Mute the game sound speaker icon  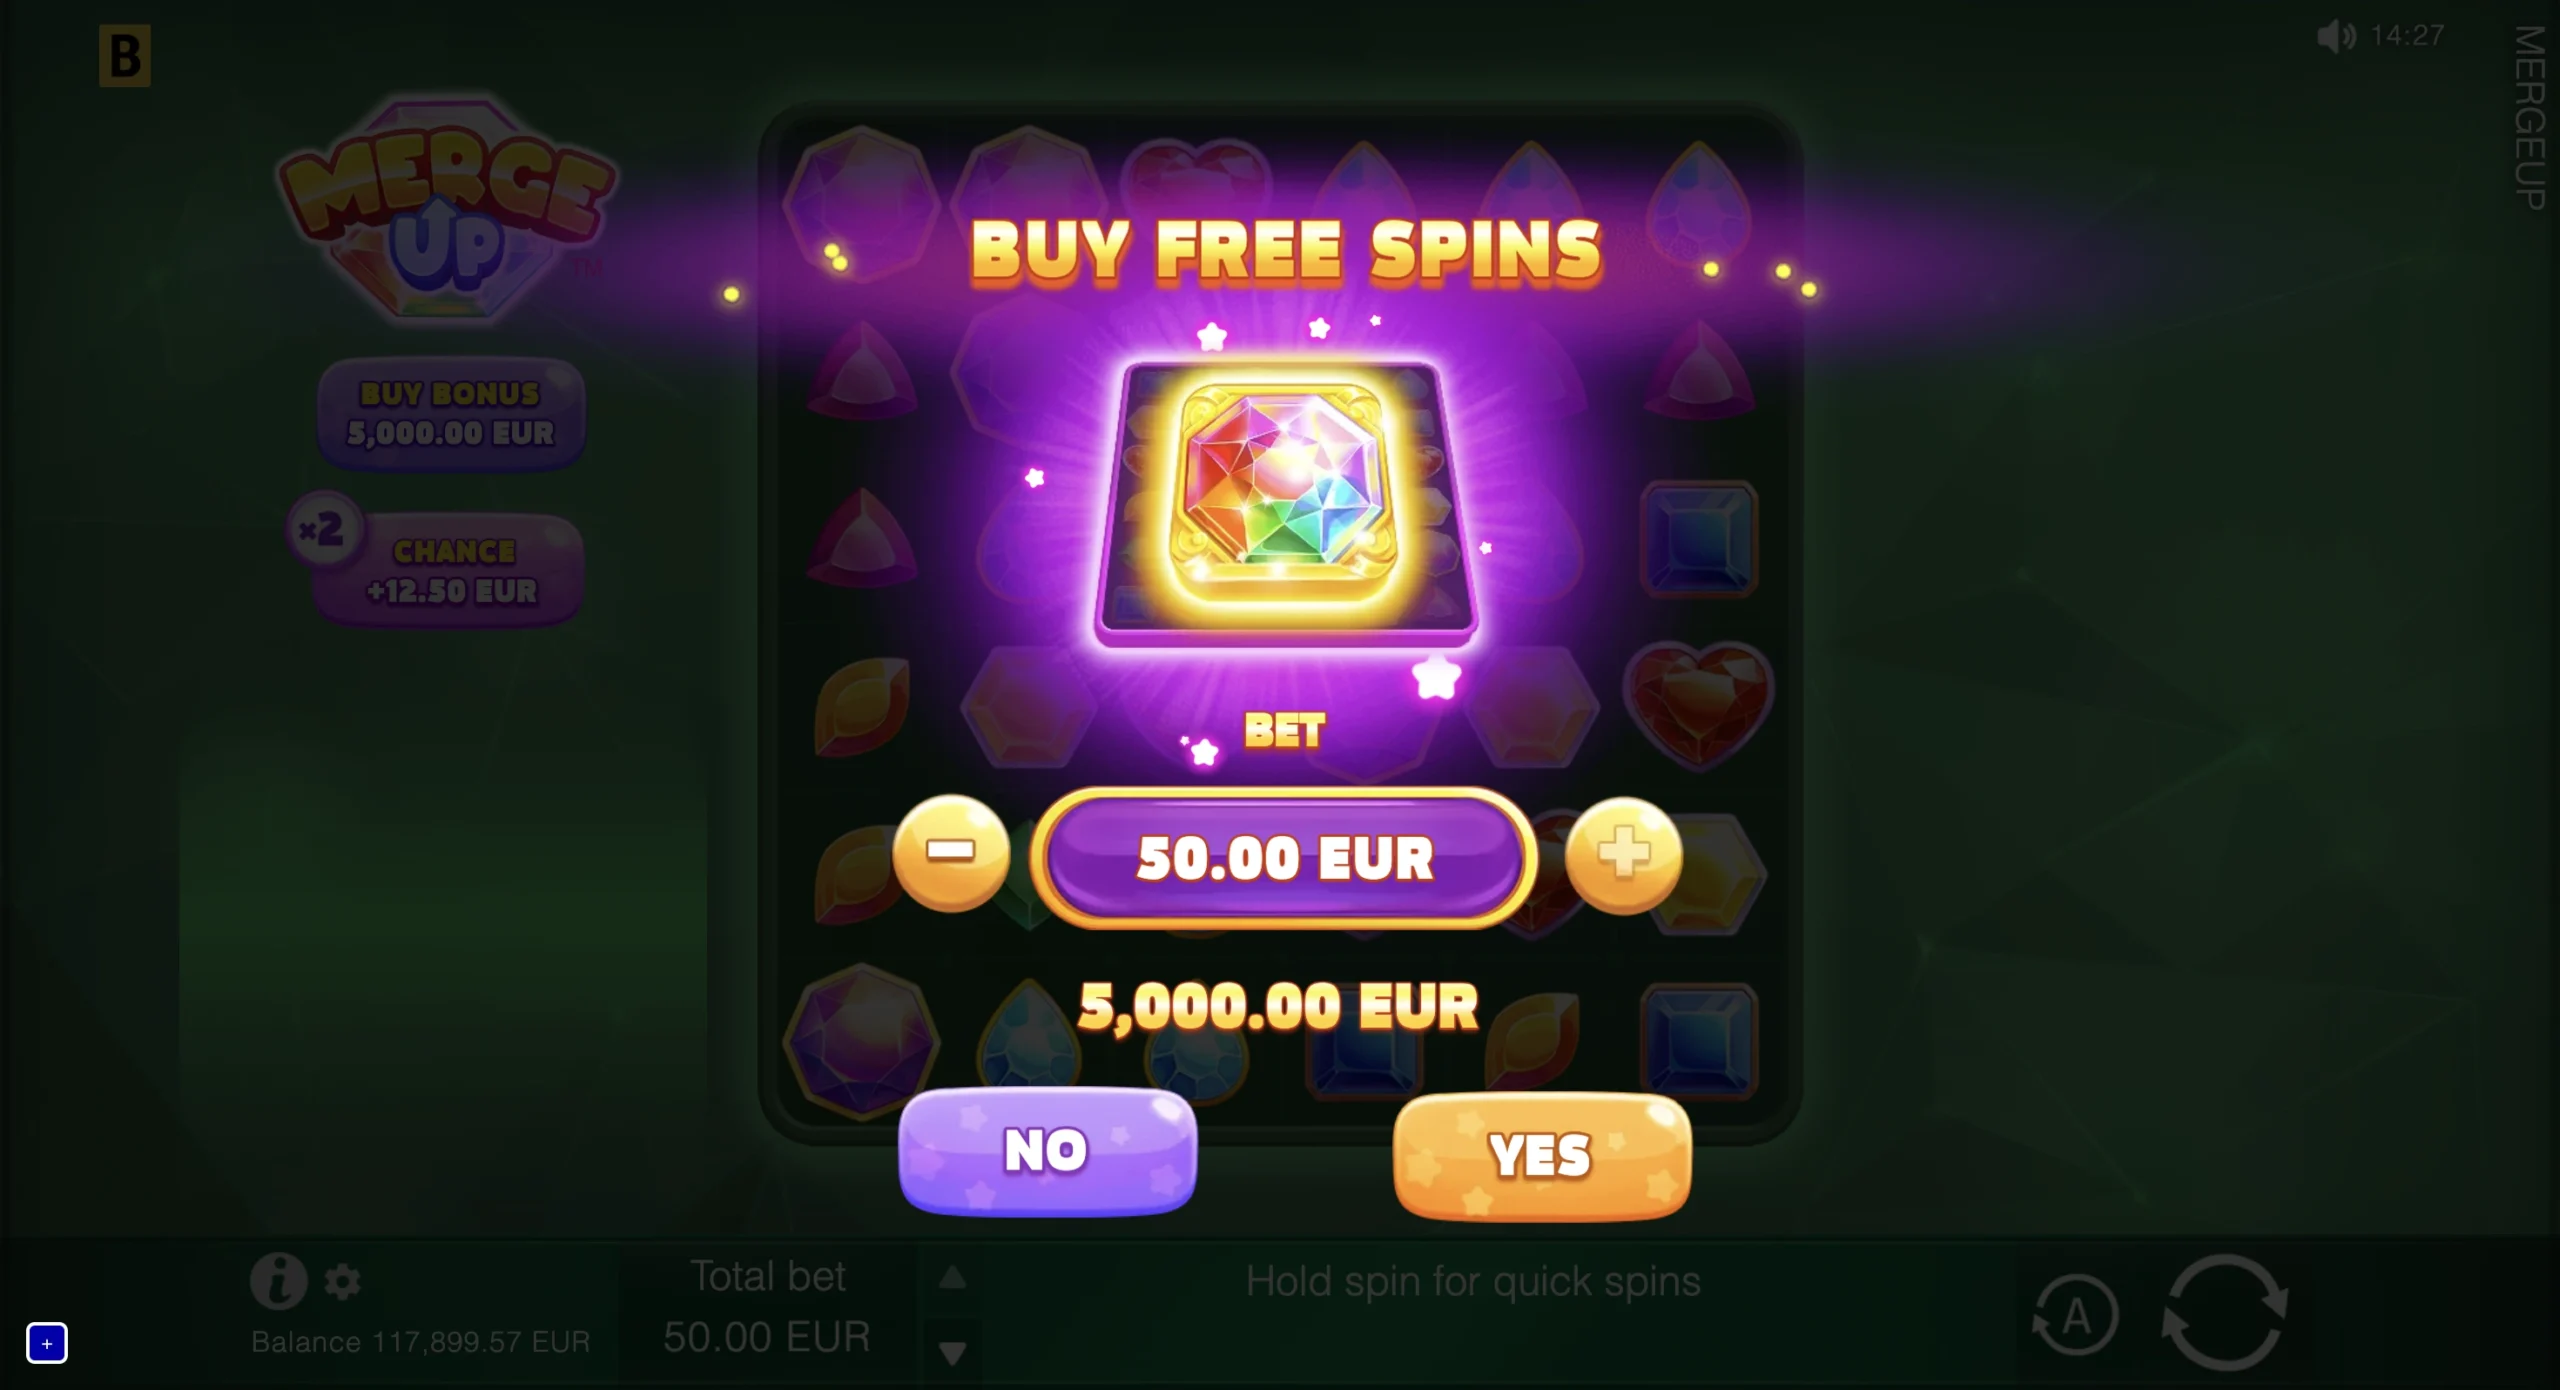point(2336,37)
